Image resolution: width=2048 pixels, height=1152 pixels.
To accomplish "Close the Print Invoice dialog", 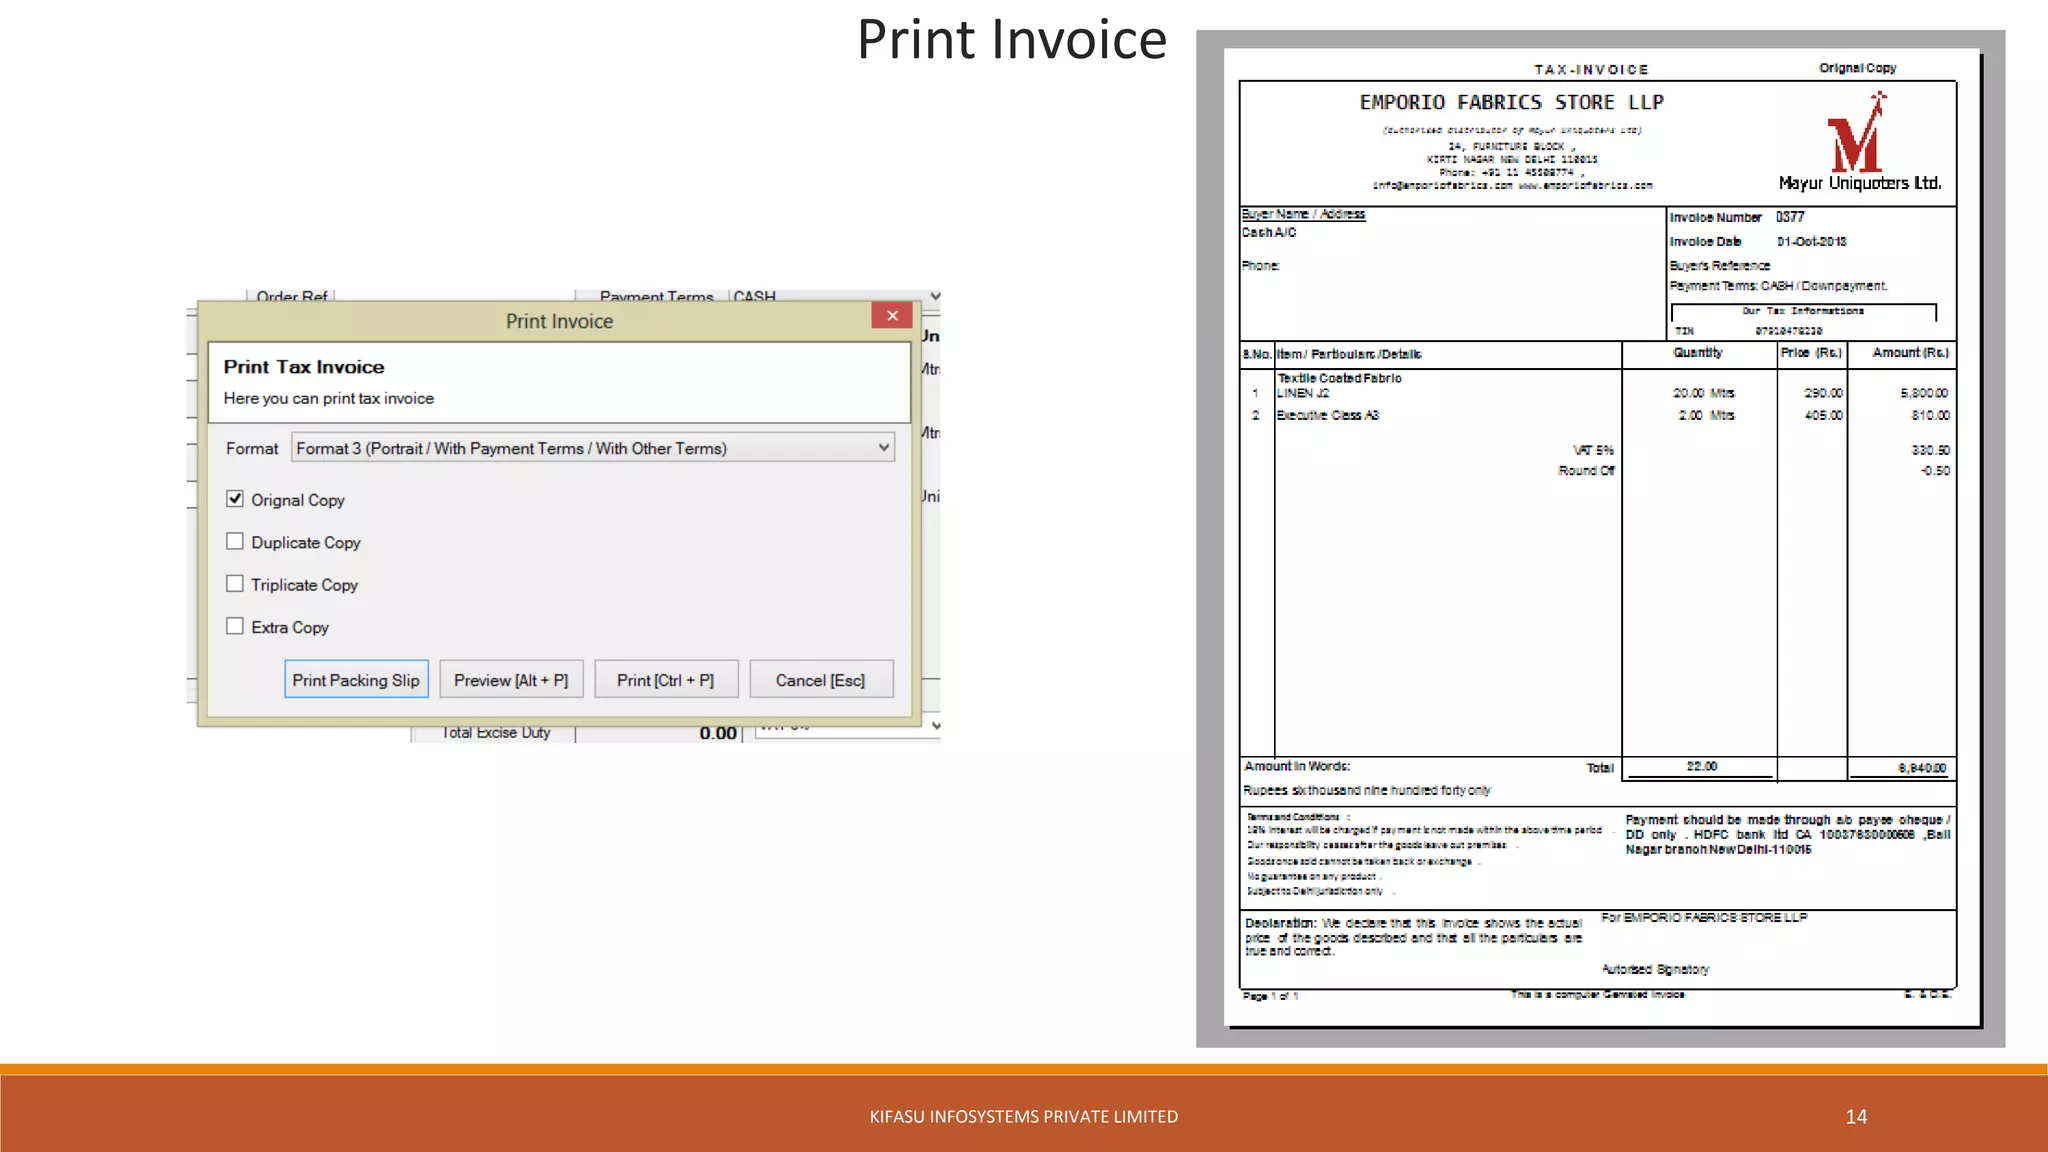I will tap(892, 315).
